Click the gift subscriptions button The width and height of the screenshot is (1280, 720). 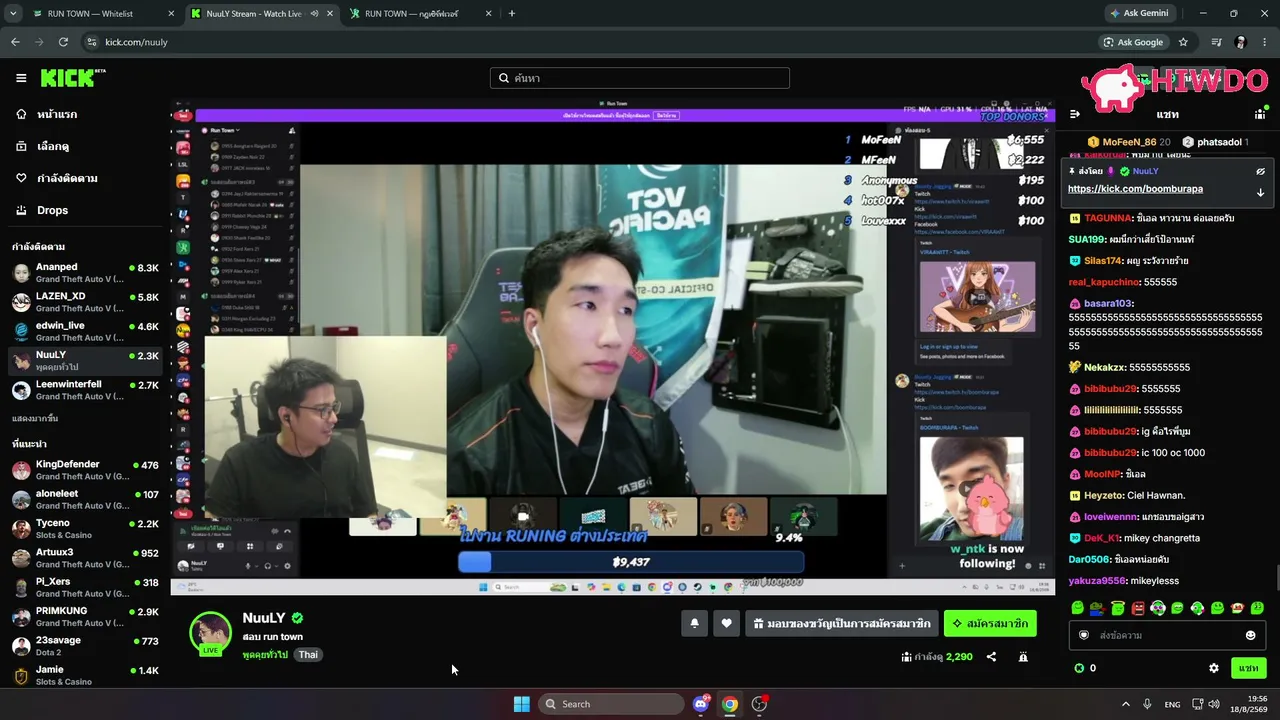(842, 623)
